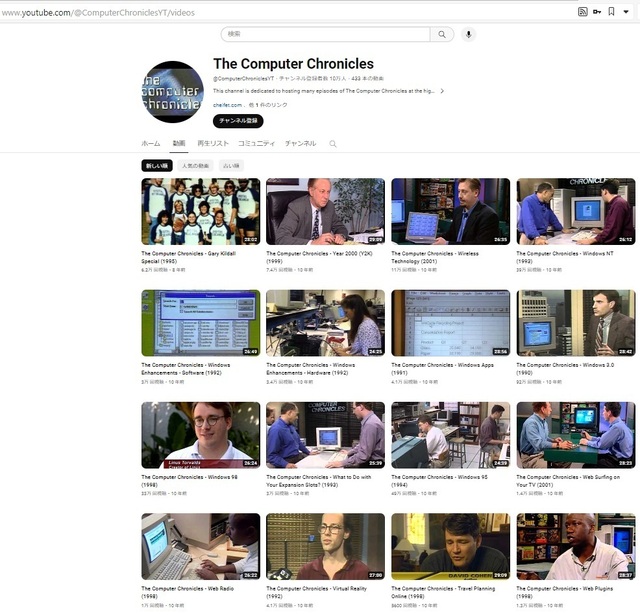640x615 pixels.
Task: Open the チャンネル tab
Action: [x=300, y=143]
